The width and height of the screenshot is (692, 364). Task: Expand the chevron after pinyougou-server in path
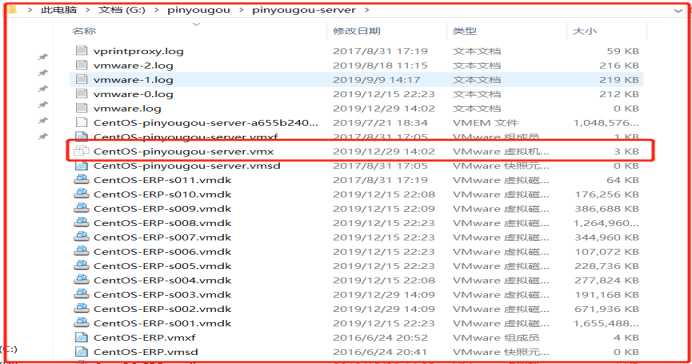point(367,10)
